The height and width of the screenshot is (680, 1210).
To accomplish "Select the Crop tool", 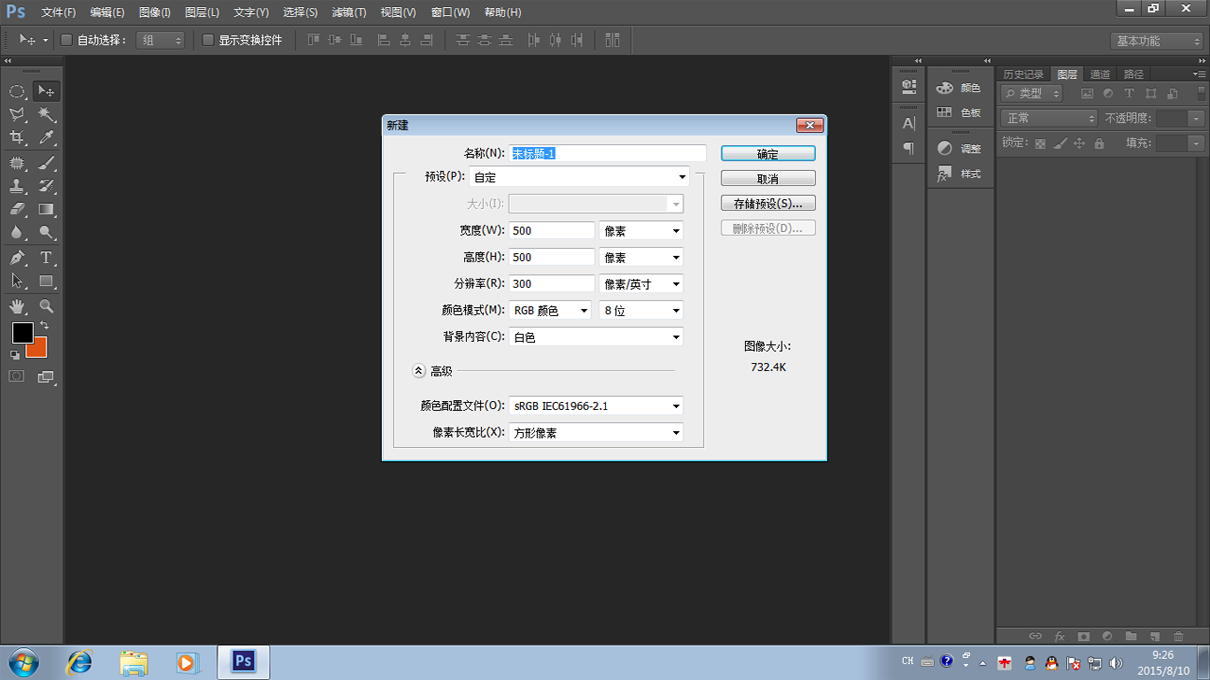I will click(x=17, y=138).
